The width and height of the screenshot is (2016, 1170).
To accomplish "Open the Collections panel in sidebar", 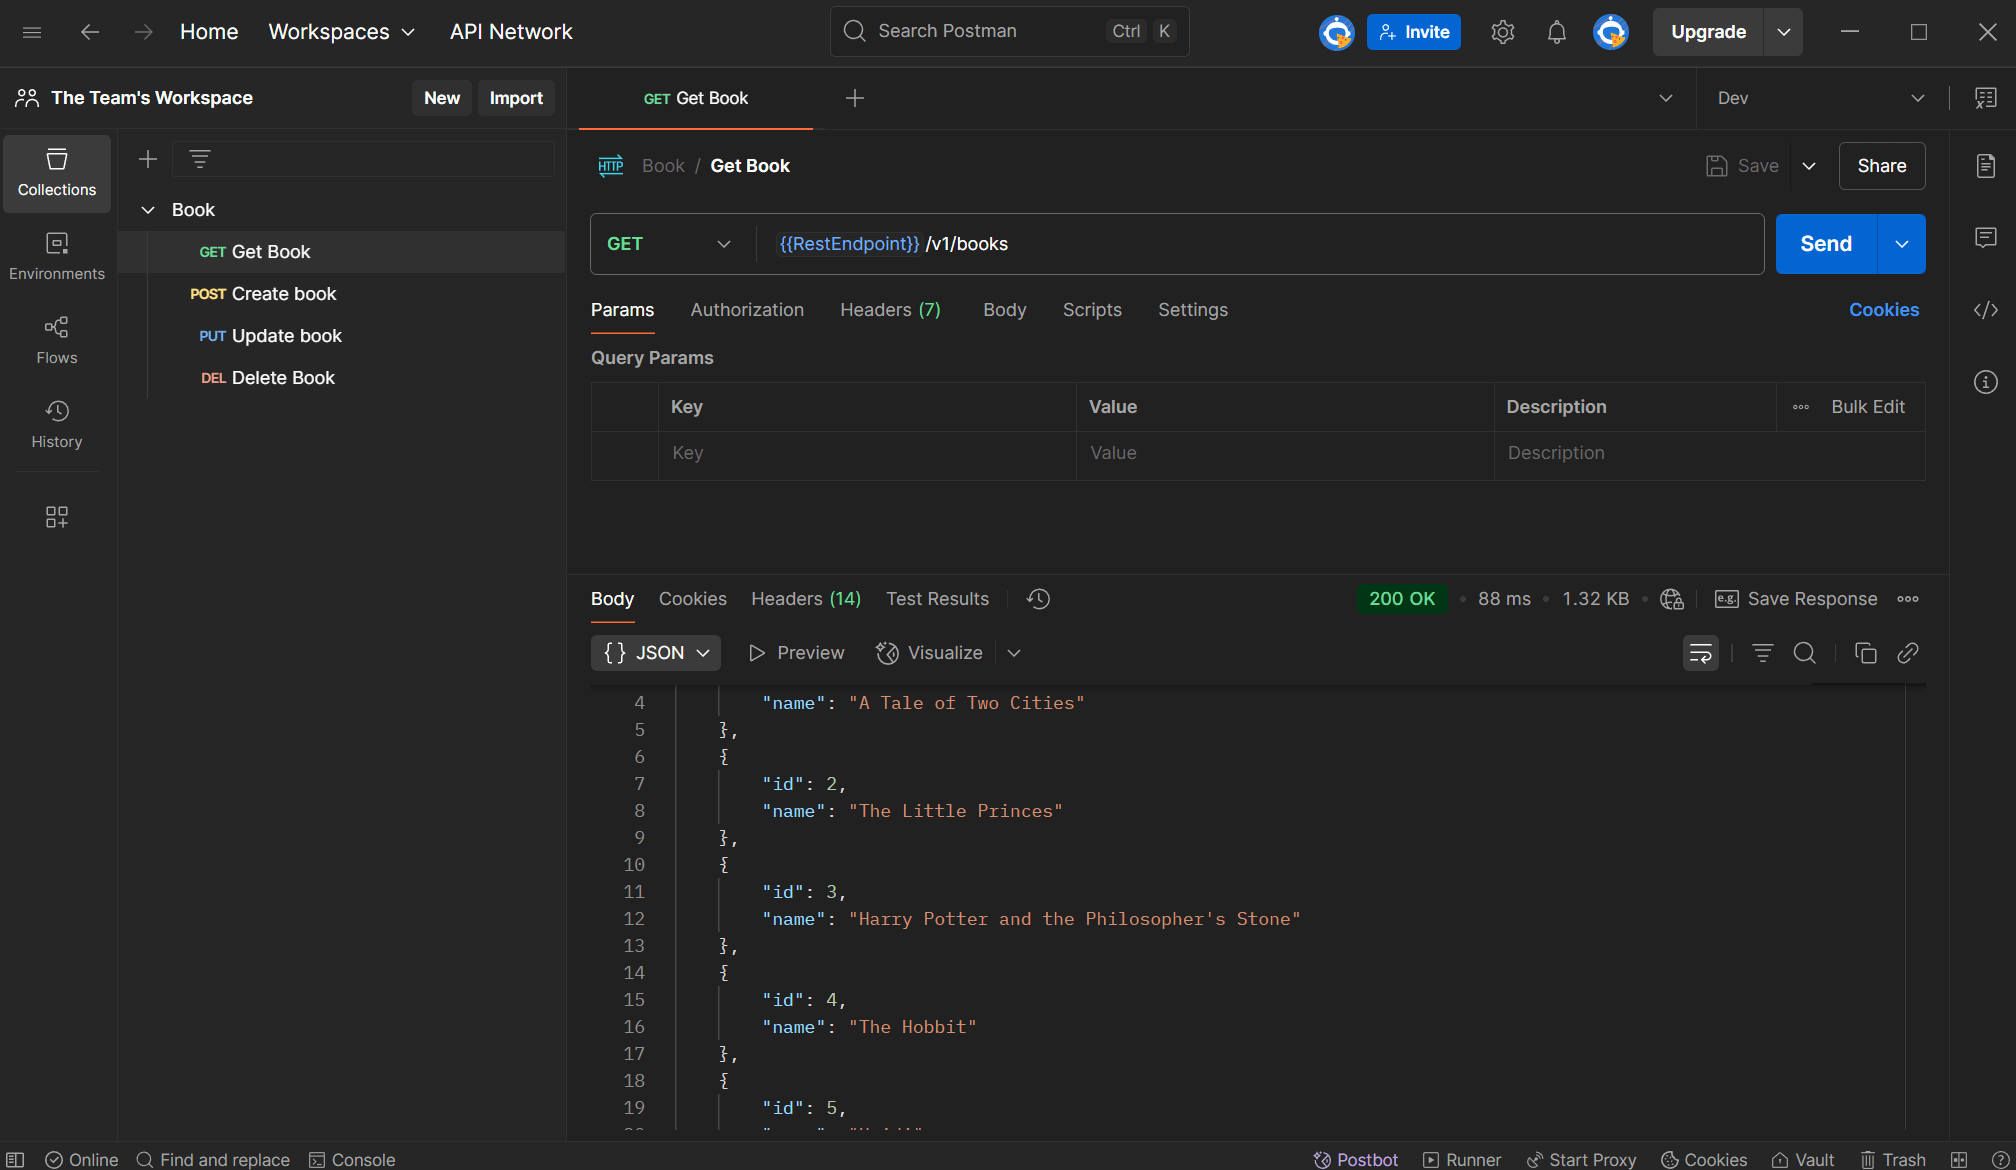I will point(56,172).
